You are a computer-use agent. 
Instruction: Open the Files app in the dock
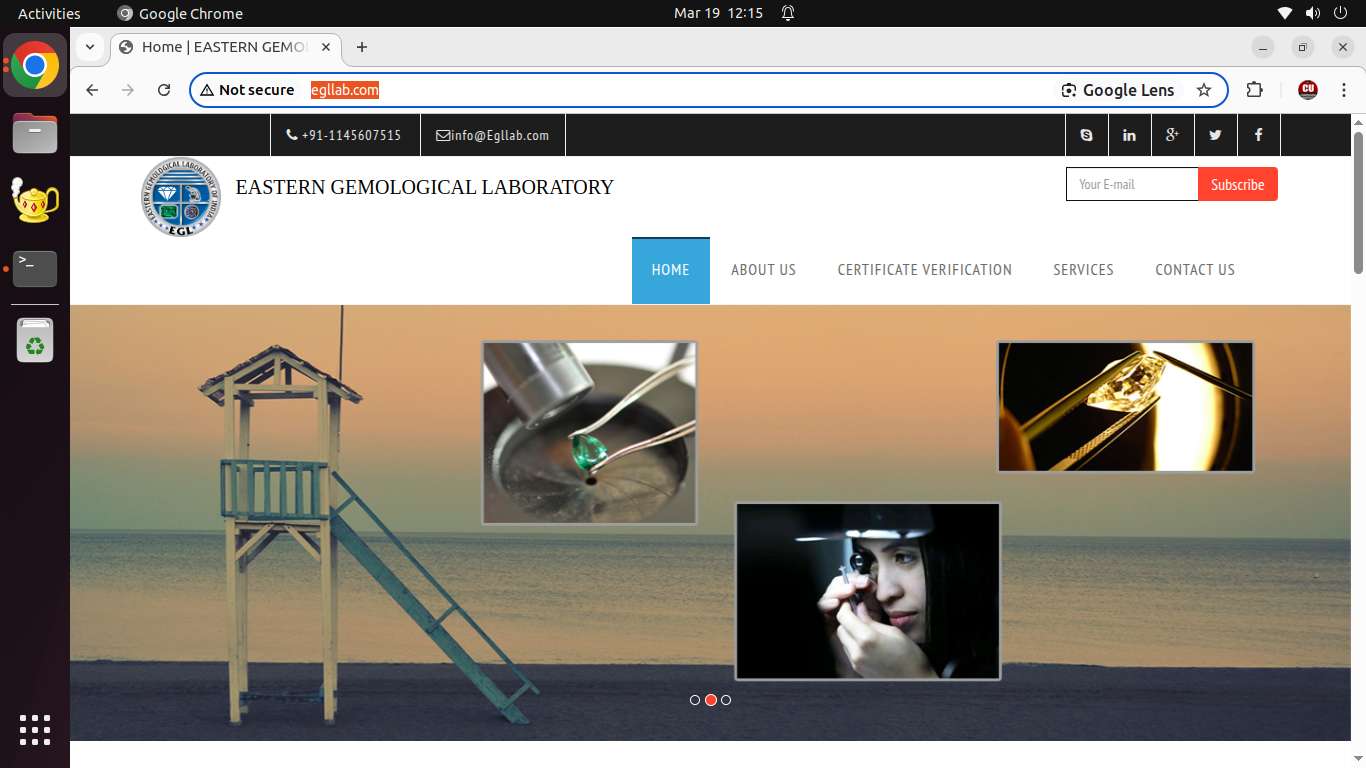(x=35, y=133)
